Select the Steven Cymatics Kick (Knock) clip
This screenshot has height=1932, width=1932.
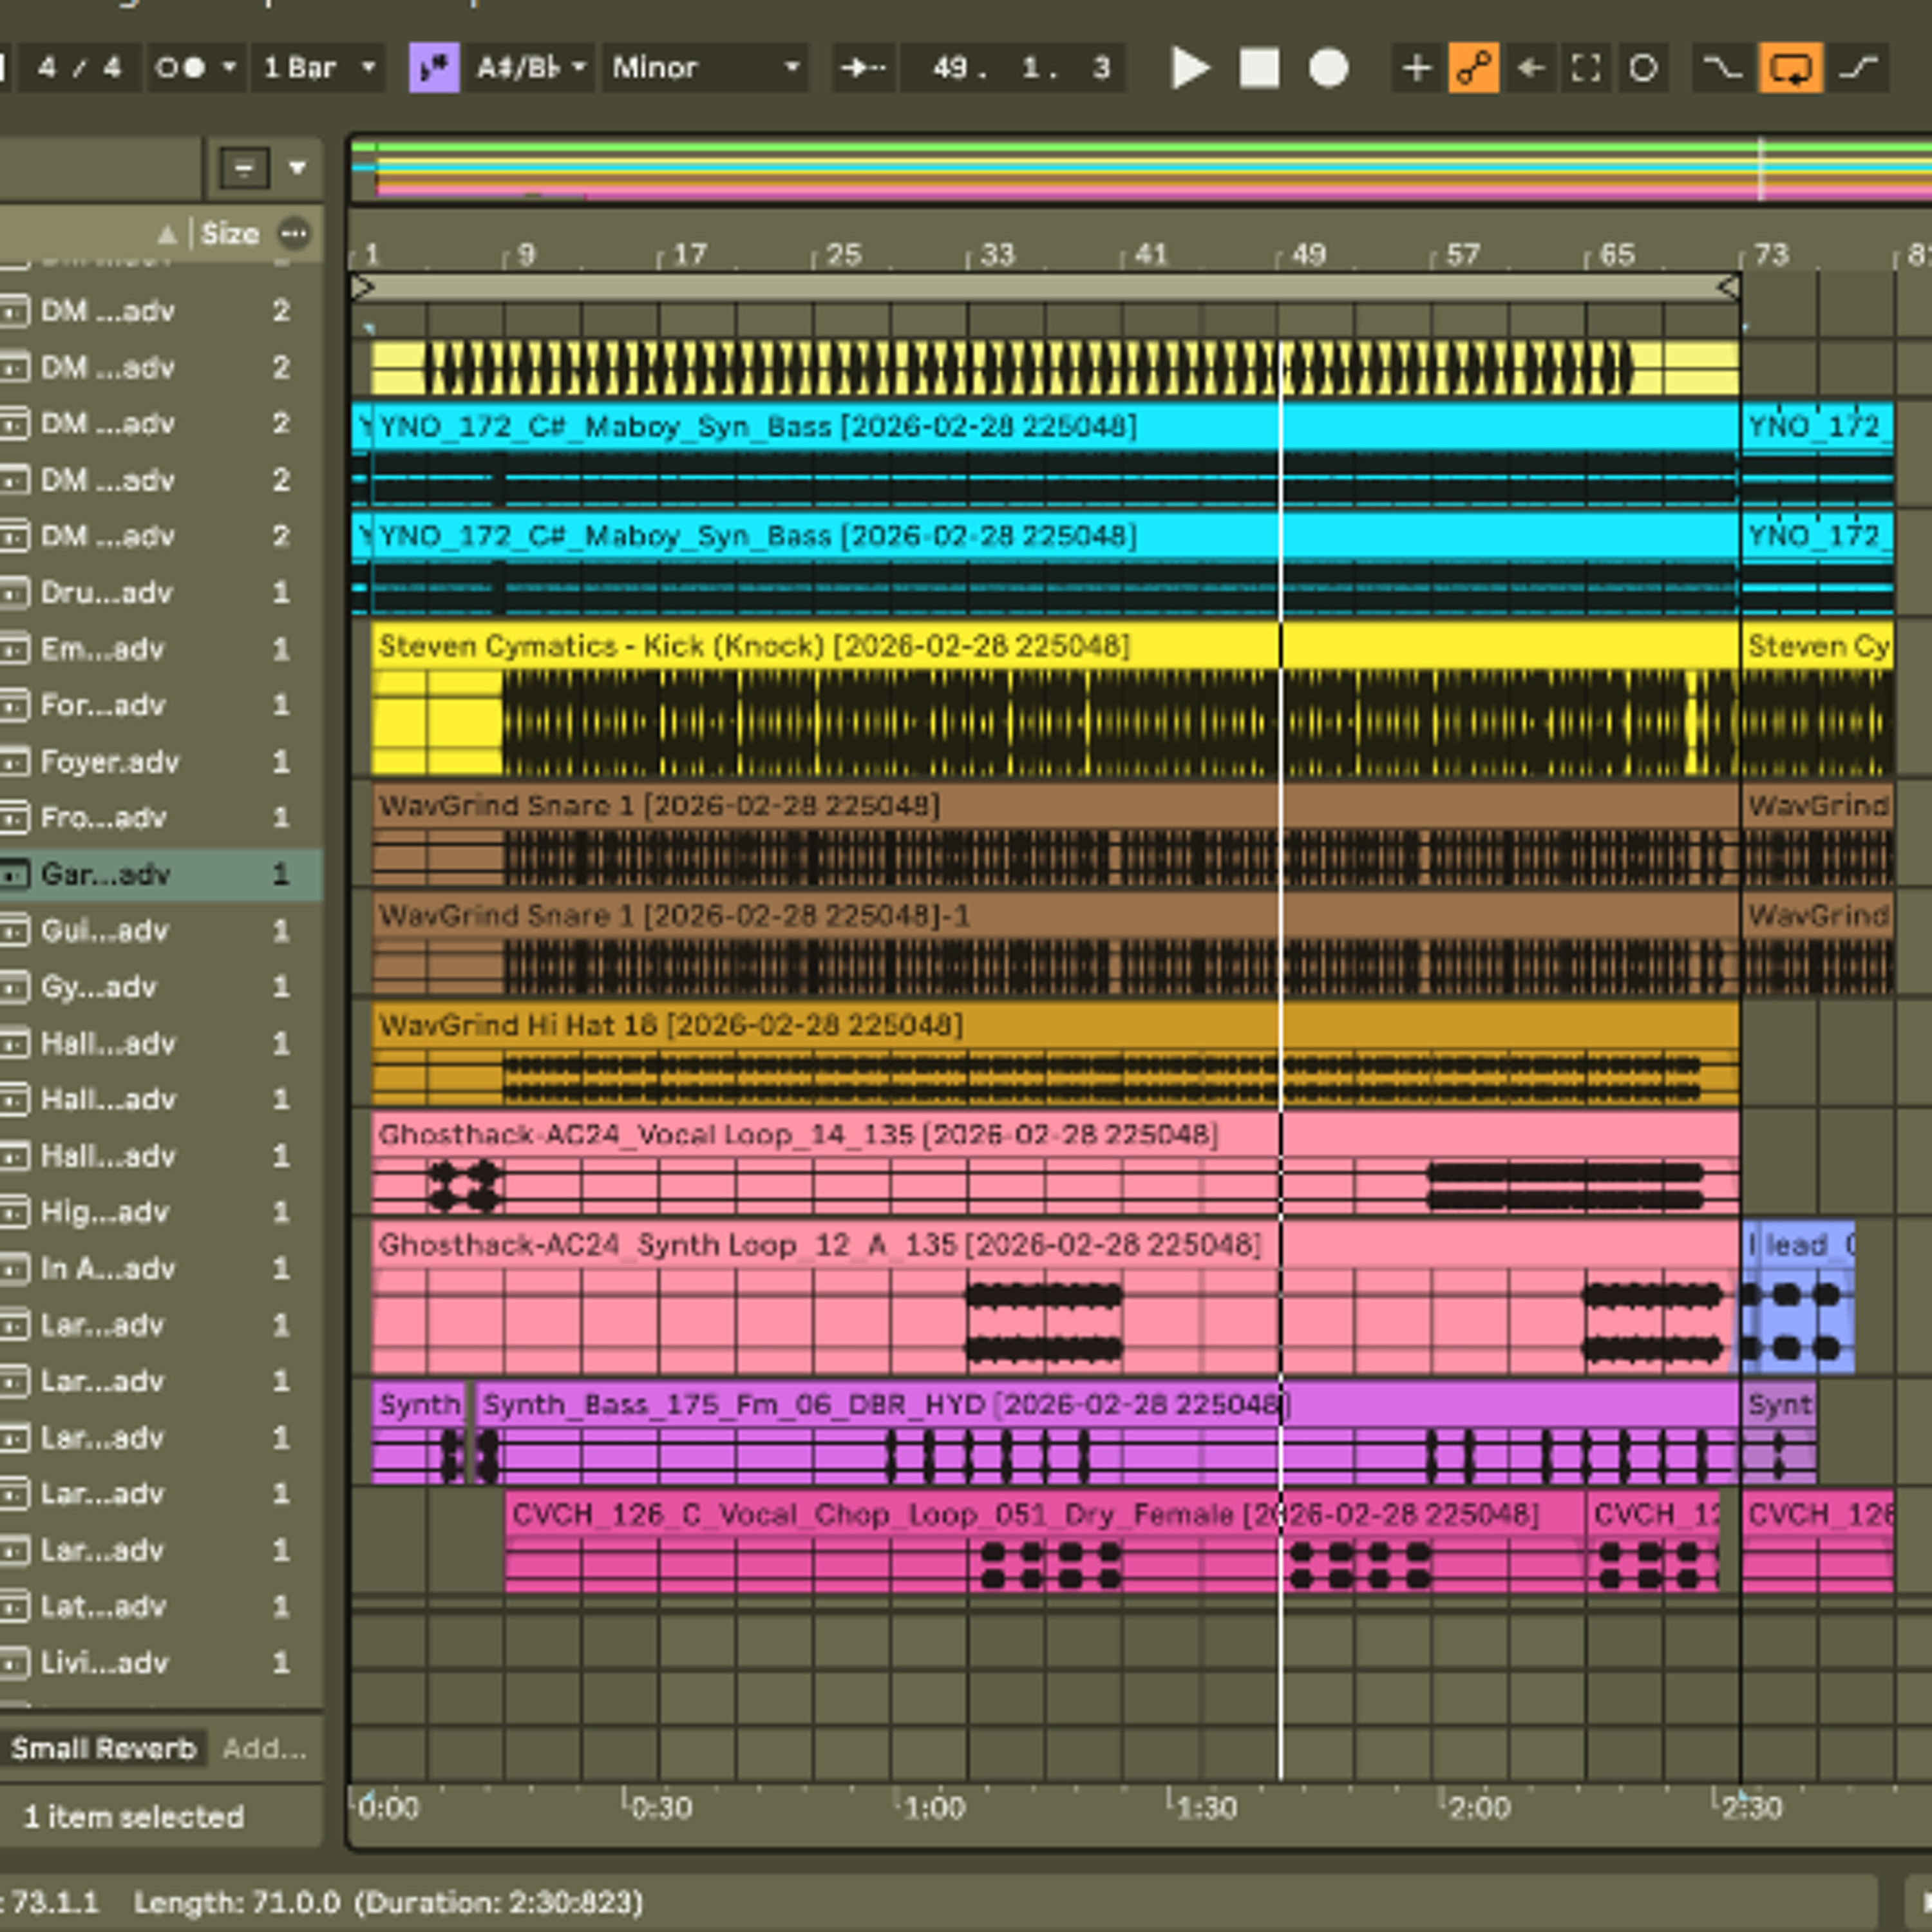tap(1055, 646)
